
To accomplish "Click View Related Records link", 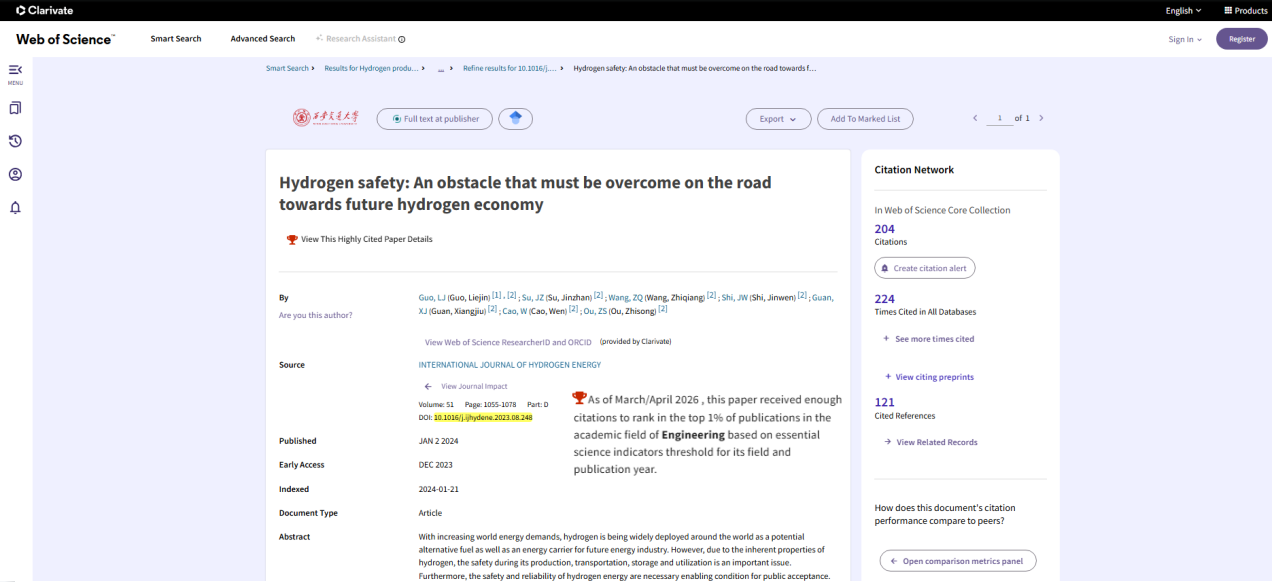I will click(931, 442).
